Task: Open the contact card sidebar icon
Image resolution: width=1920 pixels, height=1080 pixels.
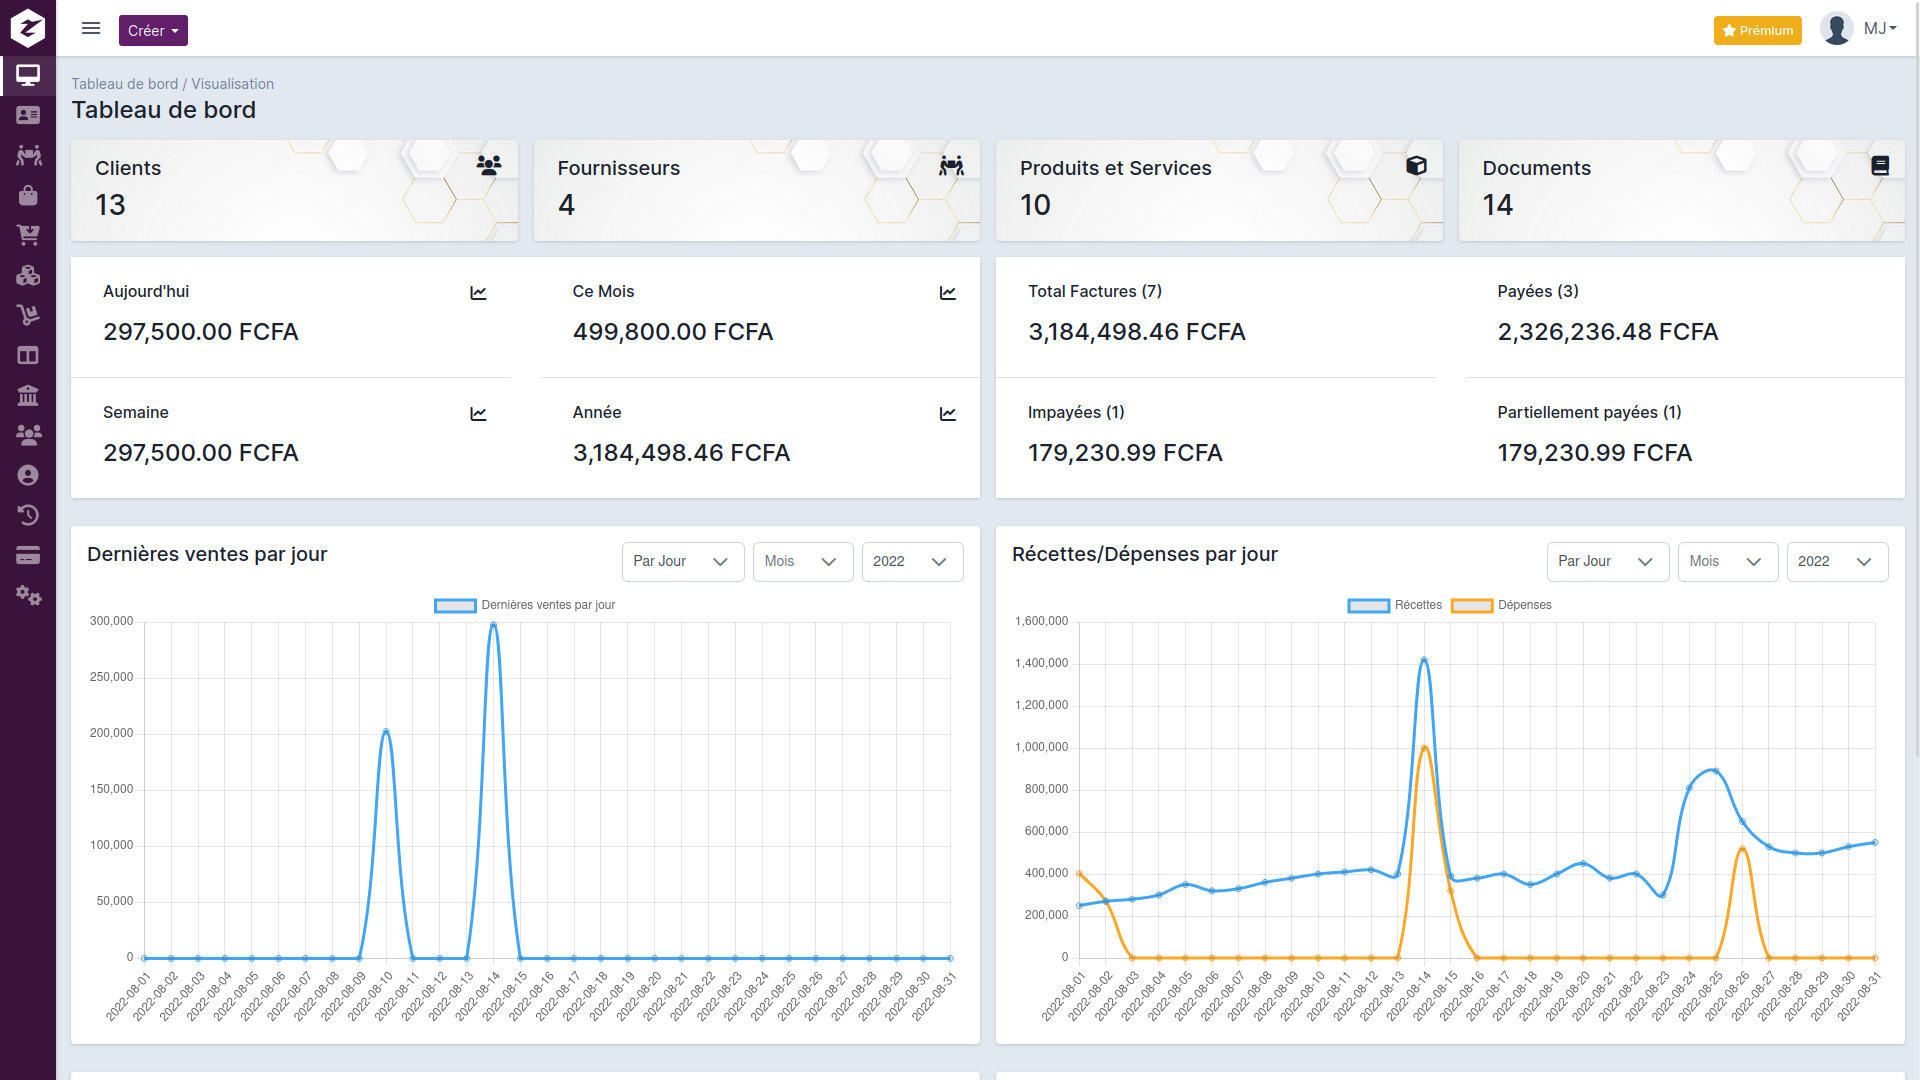Action: coord(28,115)
